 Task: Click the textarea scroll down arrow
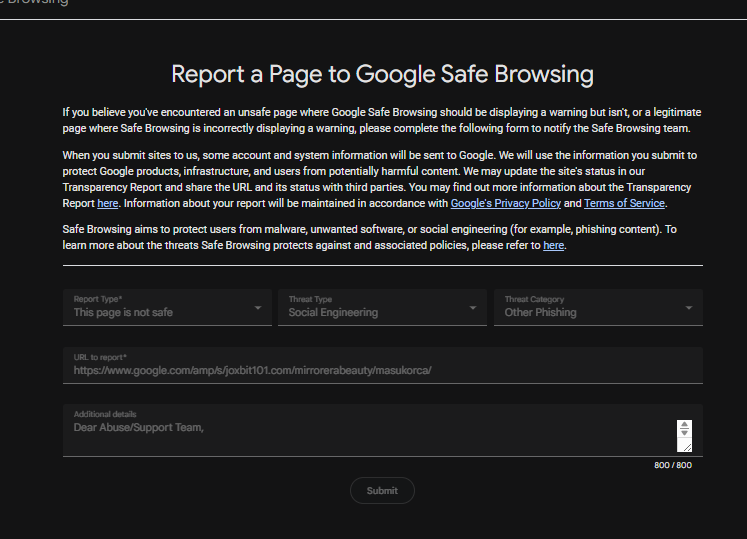[x=685, y=432]
